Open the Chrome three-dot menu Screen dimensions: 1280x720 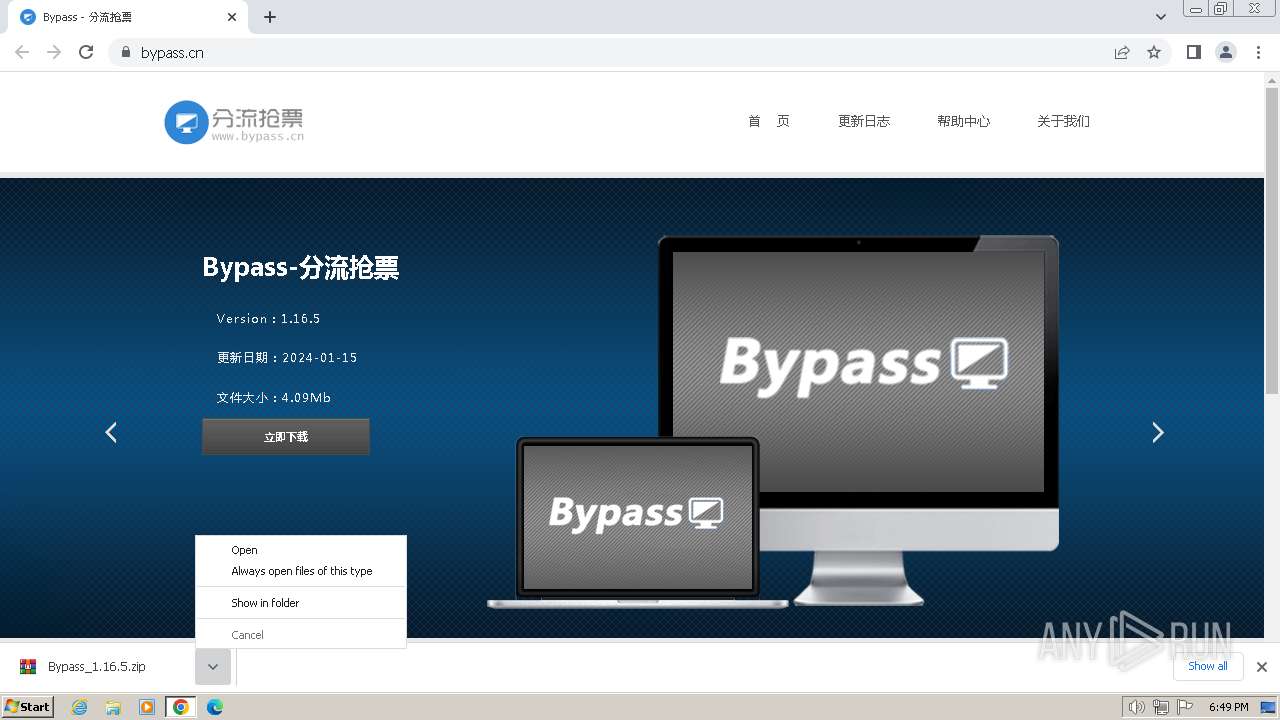coord(1258,52)
